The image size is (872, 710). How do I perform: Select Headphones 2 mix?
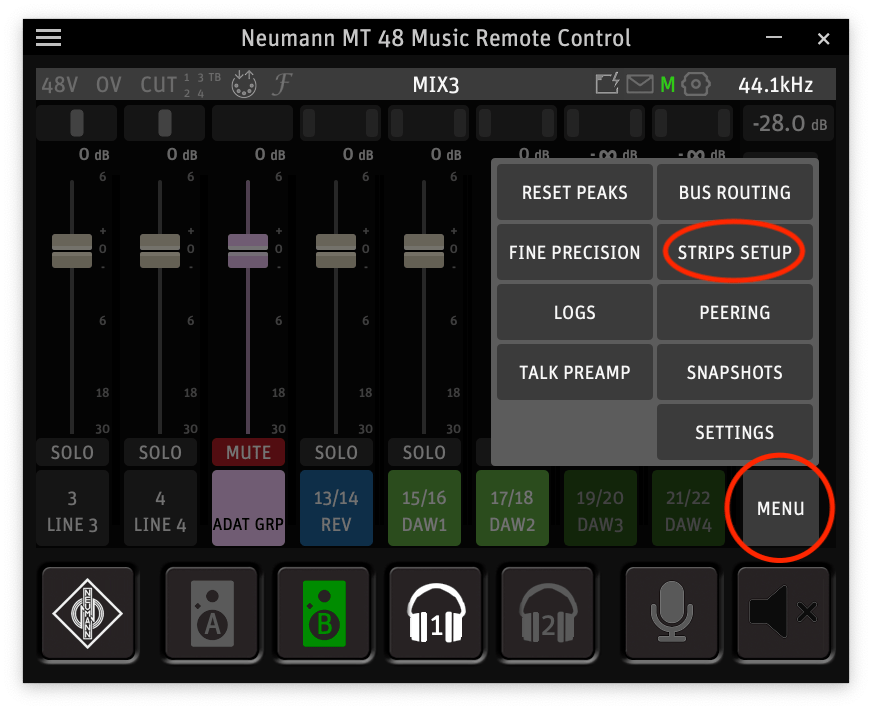548,612
